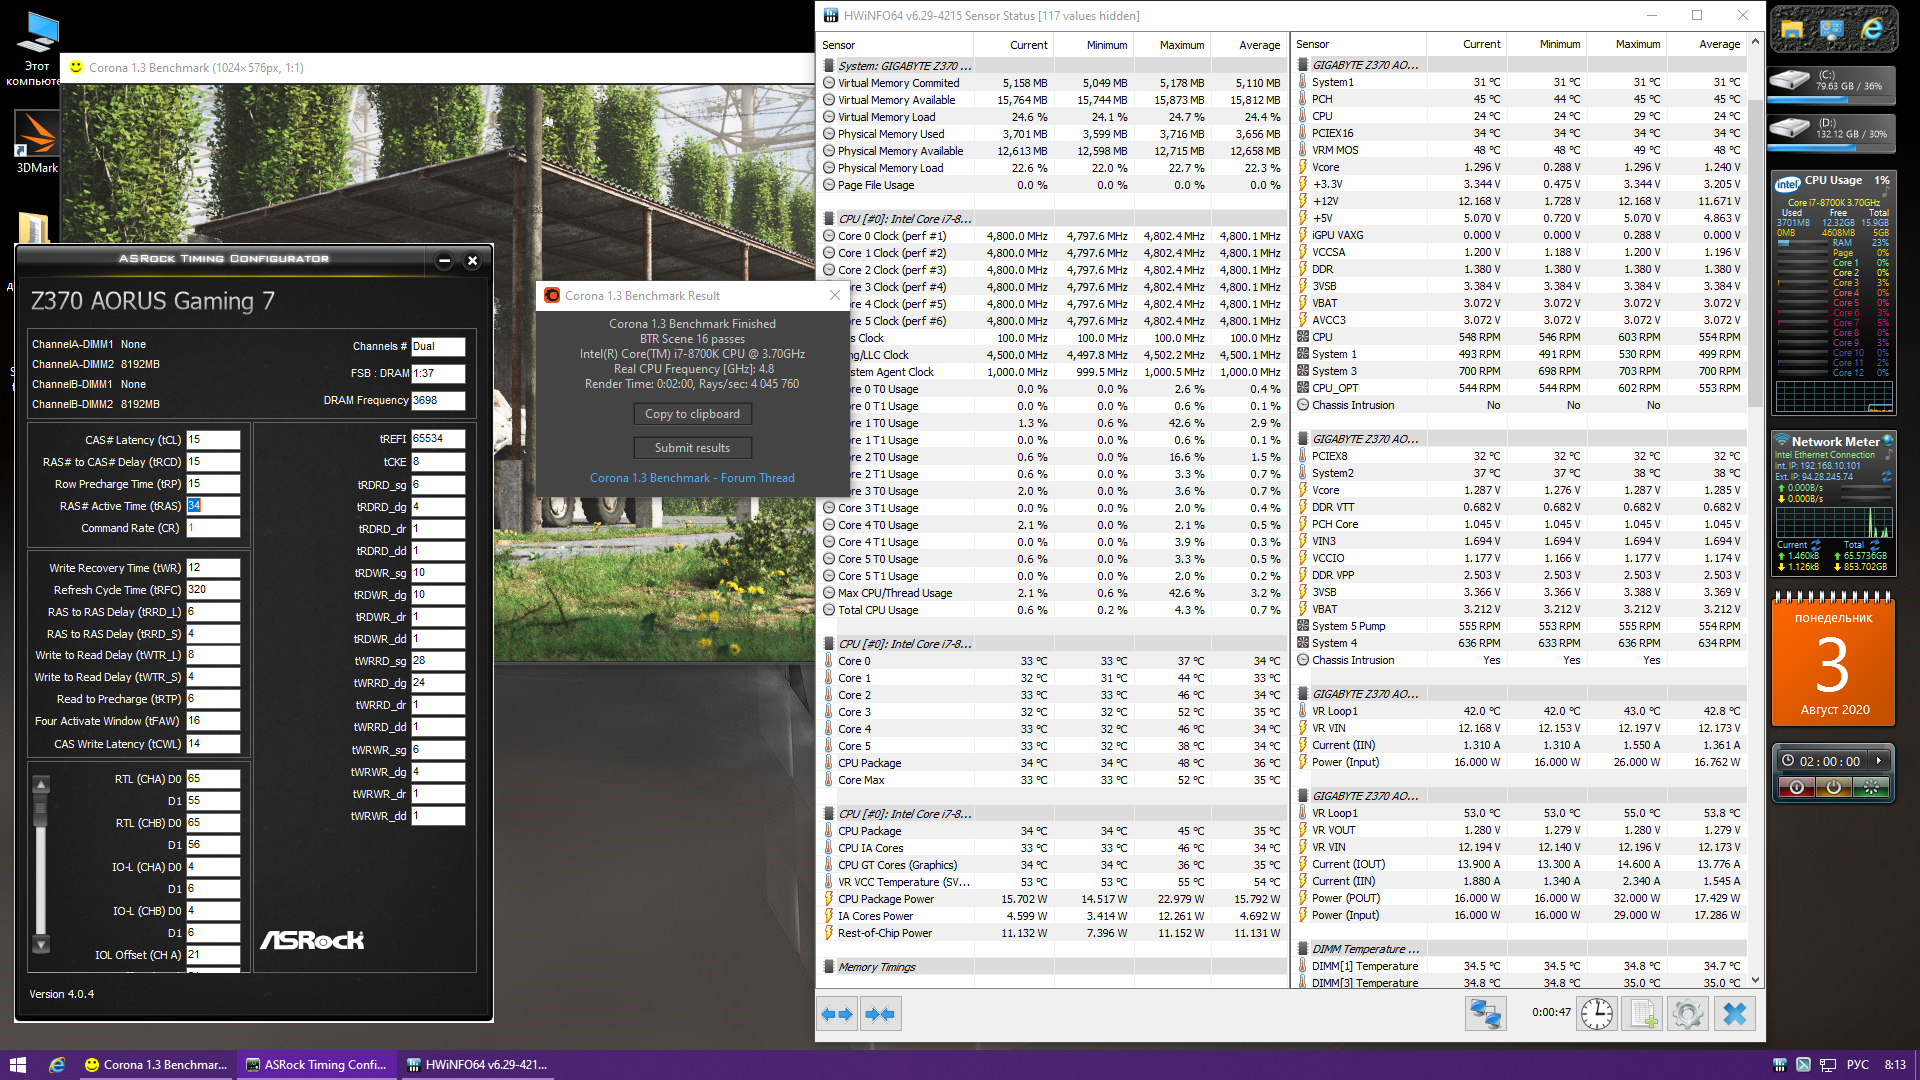The height and width of the screenshot is (1080, 1920).
Task: Click the logging start document icon
Action: 1643,1014
